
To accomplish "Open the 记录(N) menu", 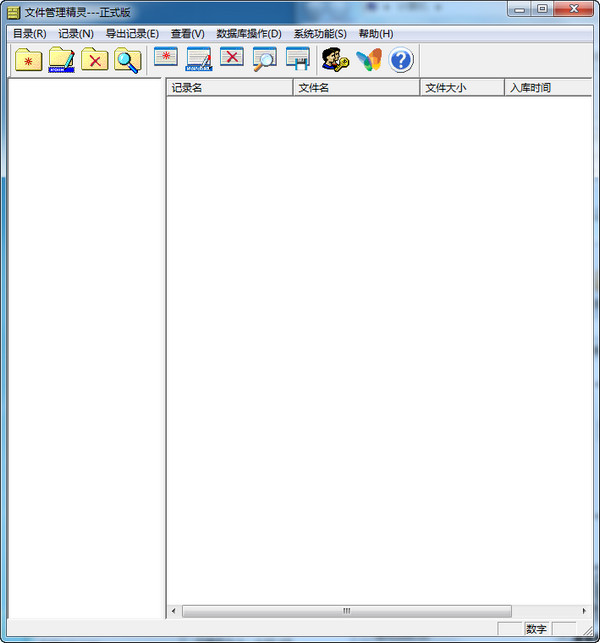I will [x=76, y=33].
